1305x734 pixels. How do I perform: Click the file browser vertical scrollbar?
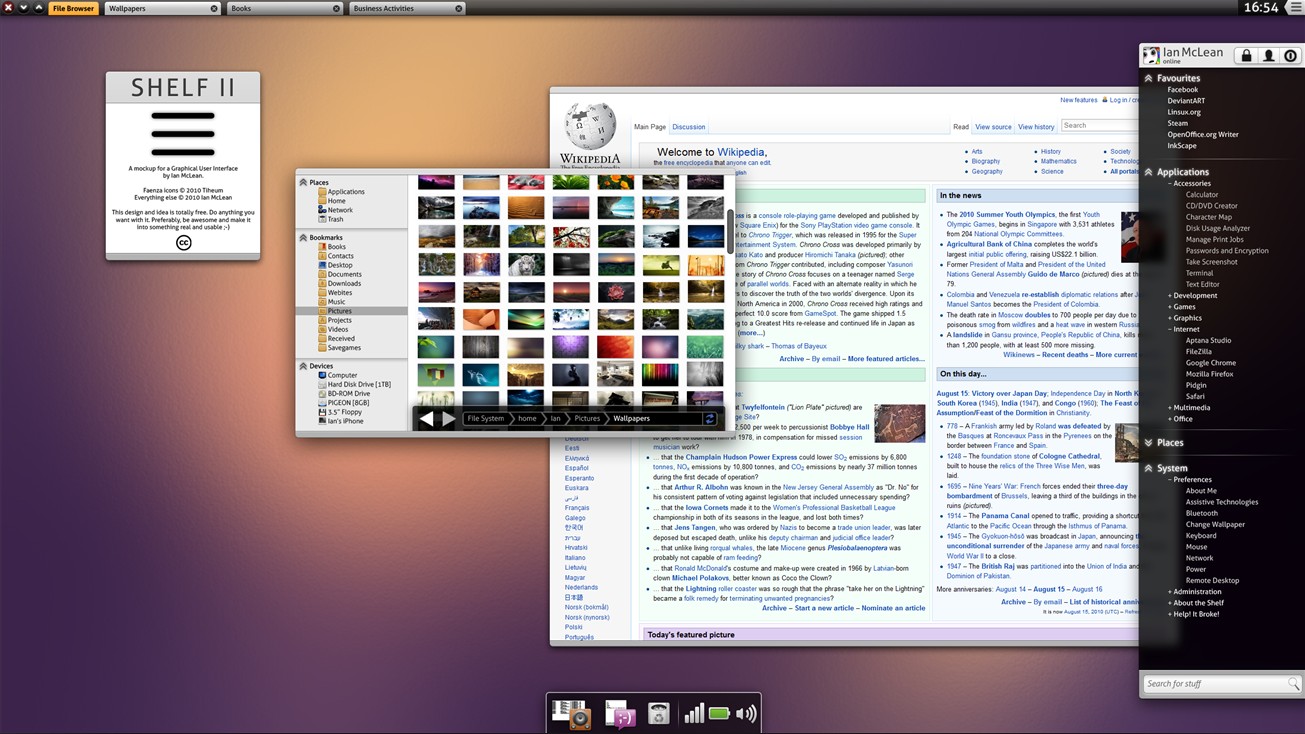[730, 232]
